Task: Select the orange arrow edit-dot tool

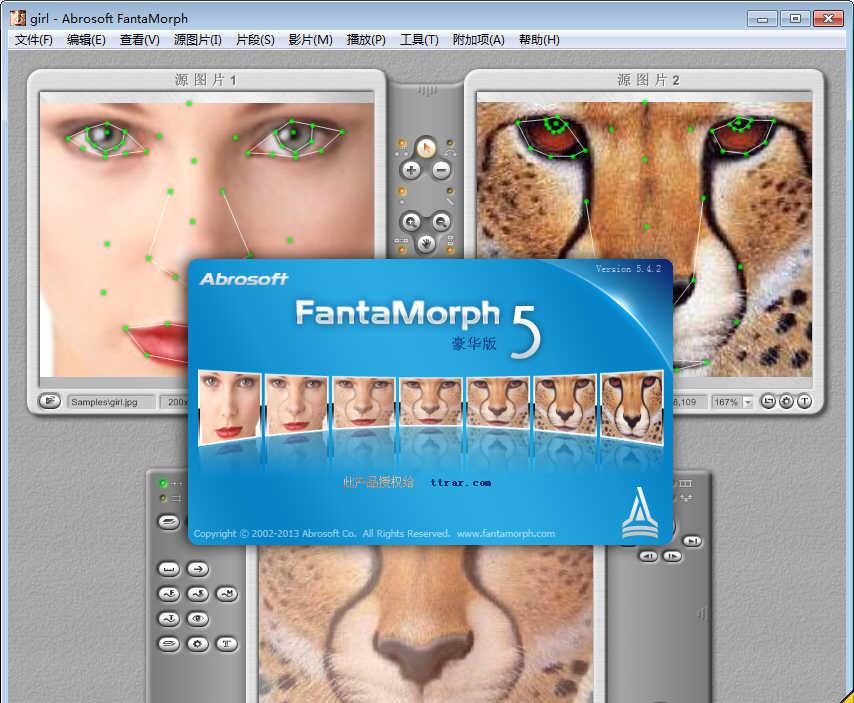Action: click(x=426, y=147)
